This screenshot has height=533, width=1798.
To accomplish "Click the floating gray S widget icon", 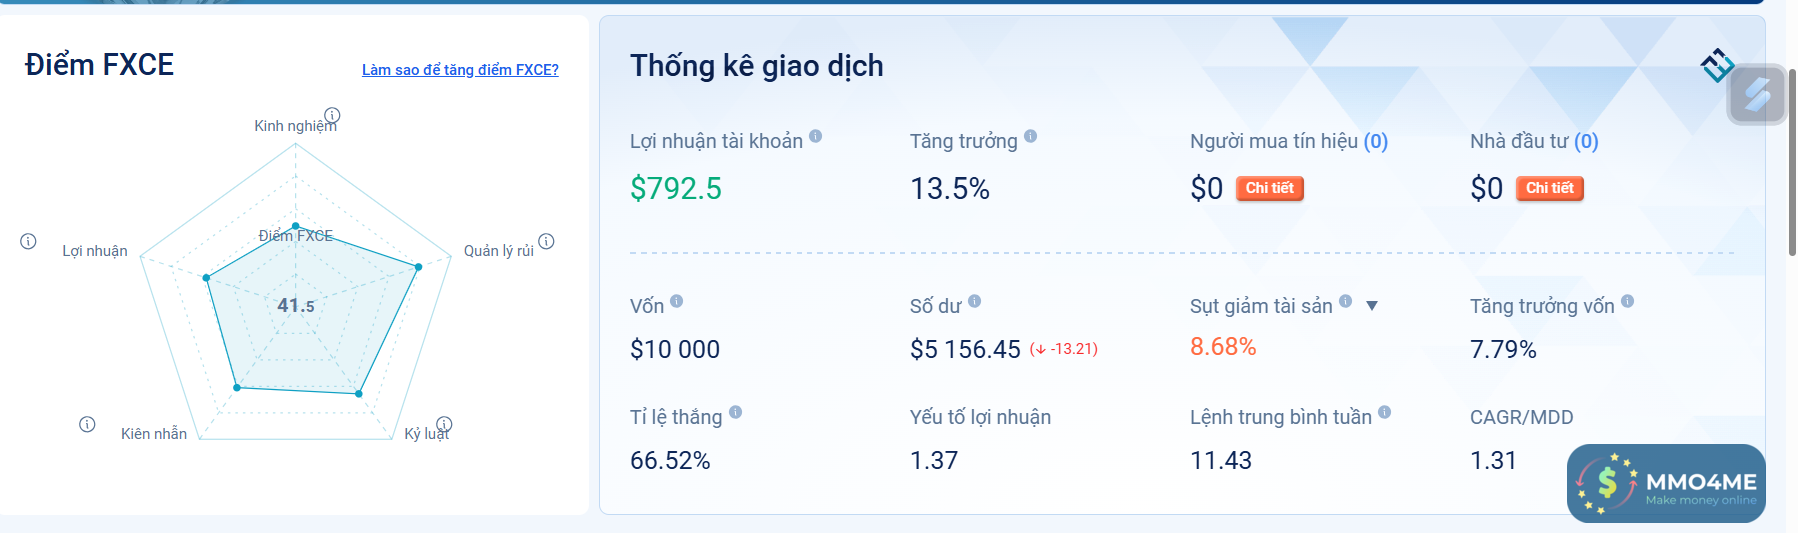I will [x=1757, y=95].
